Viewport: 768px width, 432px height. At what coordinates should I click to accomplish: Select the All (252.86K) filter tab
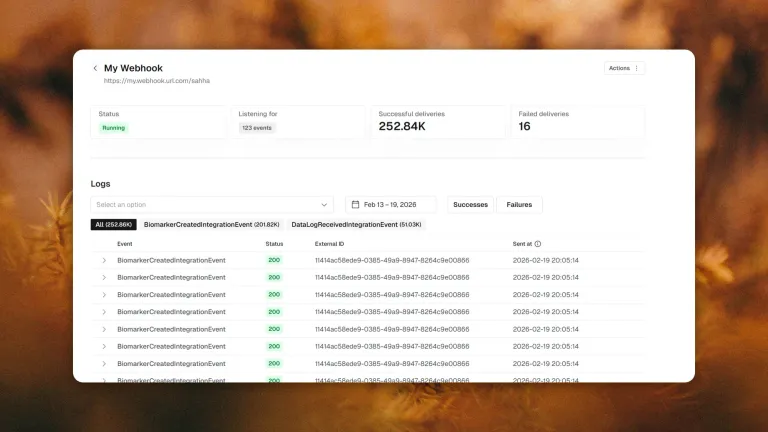(114, 224)
